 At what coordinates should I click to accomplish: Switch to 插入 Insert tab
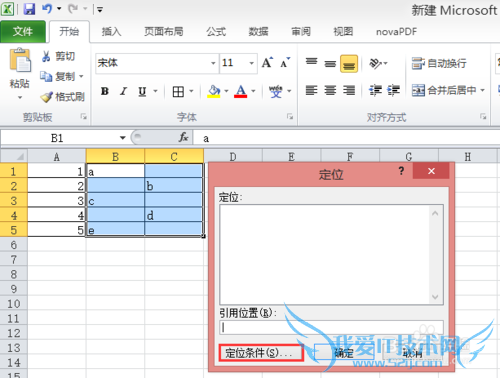click(111, 32)
